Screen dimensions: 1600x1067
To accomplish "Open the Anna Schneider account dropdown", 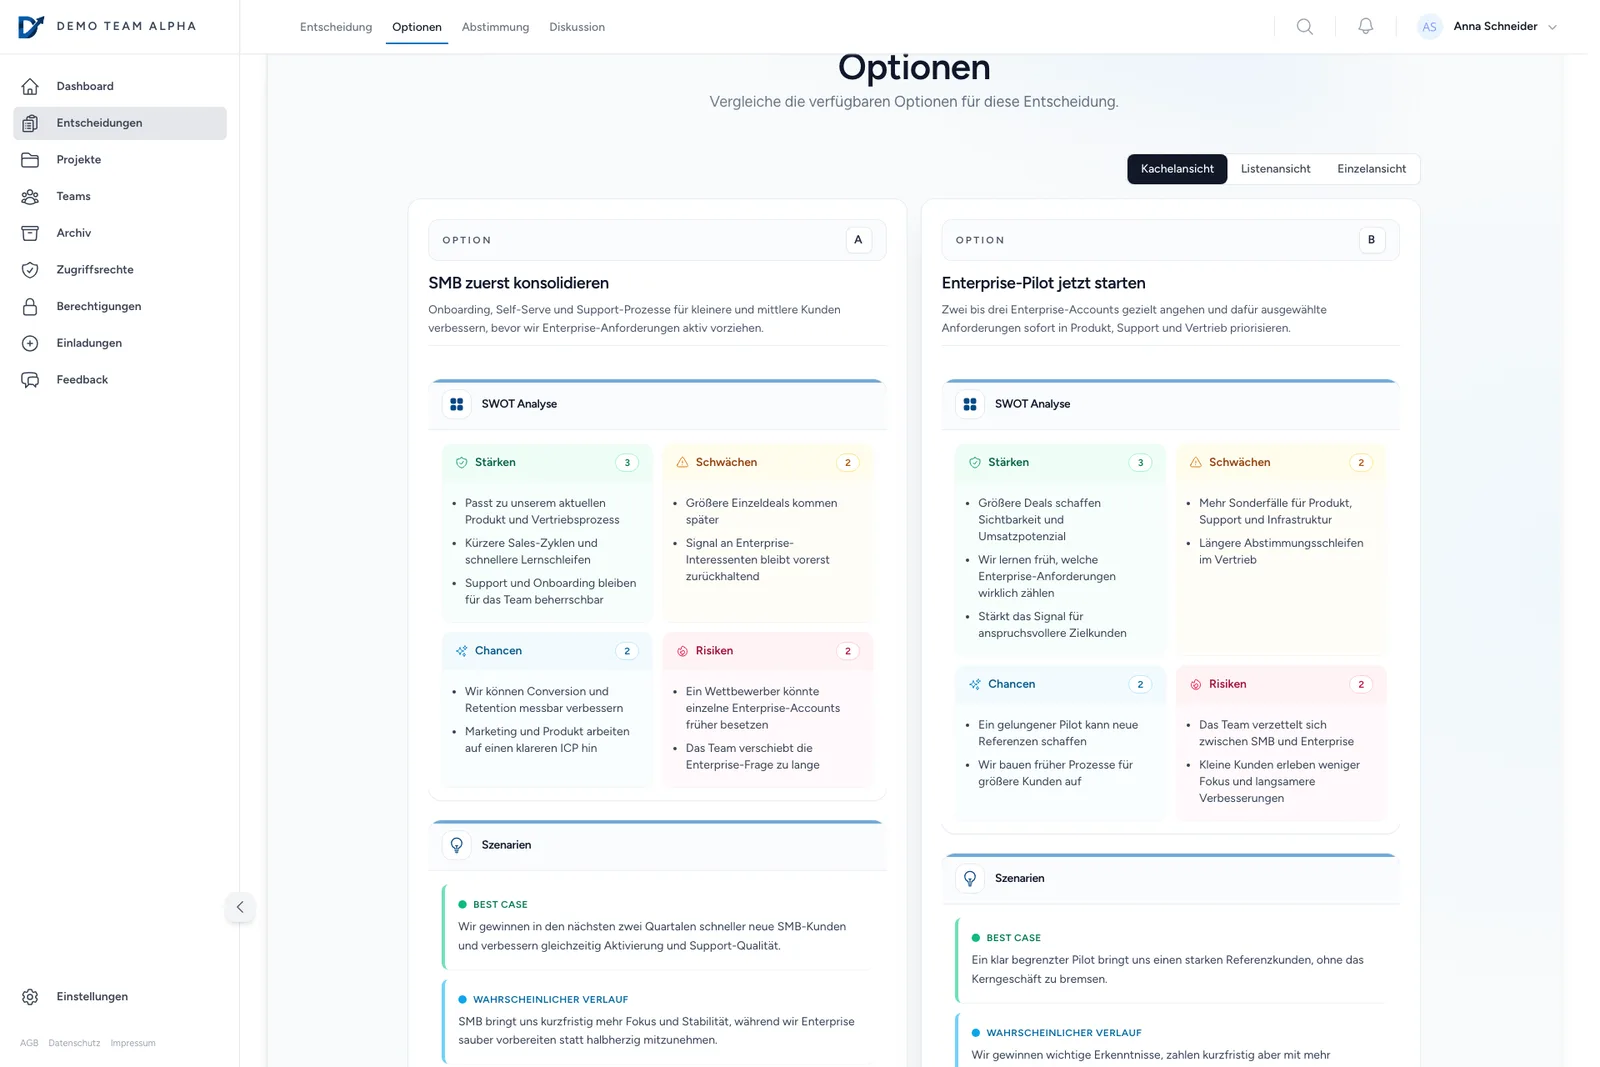I will 1496,26.
